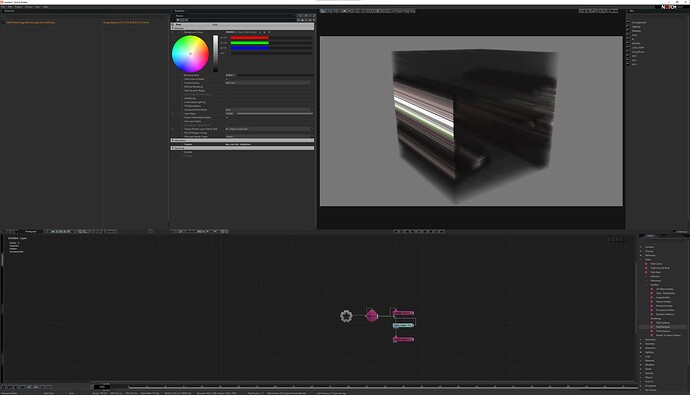The height and width of the screenshot is (395, 690).
Task: Adjust the Layer Alpha slider
Action: 275,113
